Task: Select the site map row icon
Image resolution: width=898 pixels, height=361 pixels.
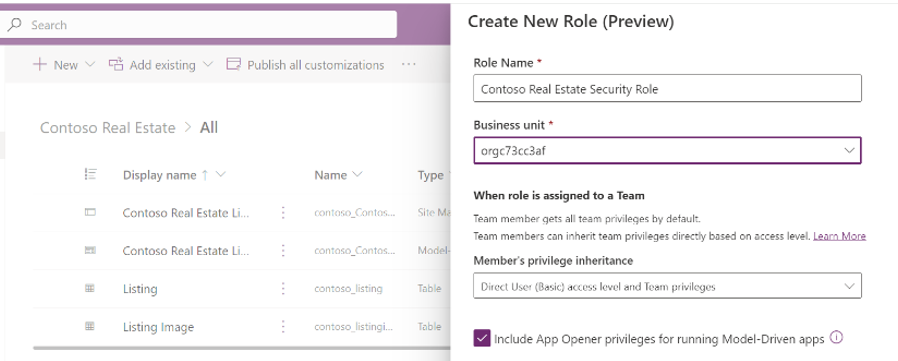Action: pos(90,213)
